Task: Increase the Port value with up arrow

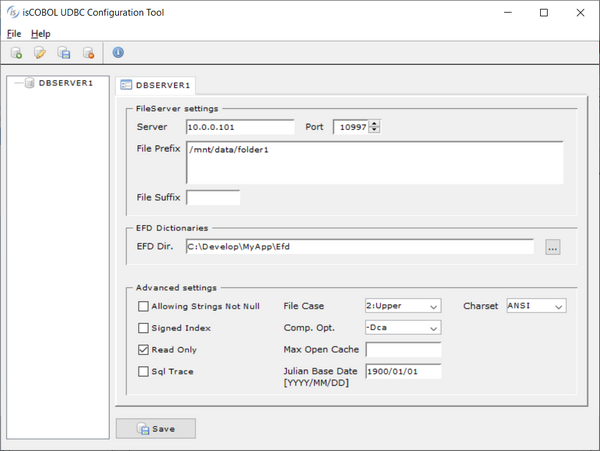Action: [x=375, y=124]
